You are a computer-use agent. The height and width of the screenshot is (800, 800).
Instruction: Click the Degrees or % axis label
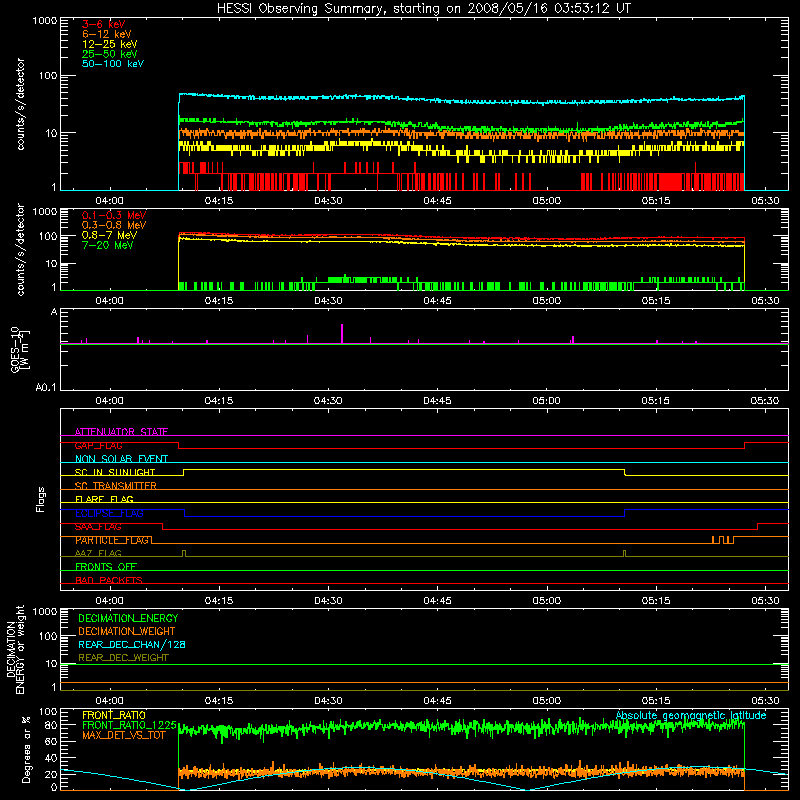click(26, 749)
